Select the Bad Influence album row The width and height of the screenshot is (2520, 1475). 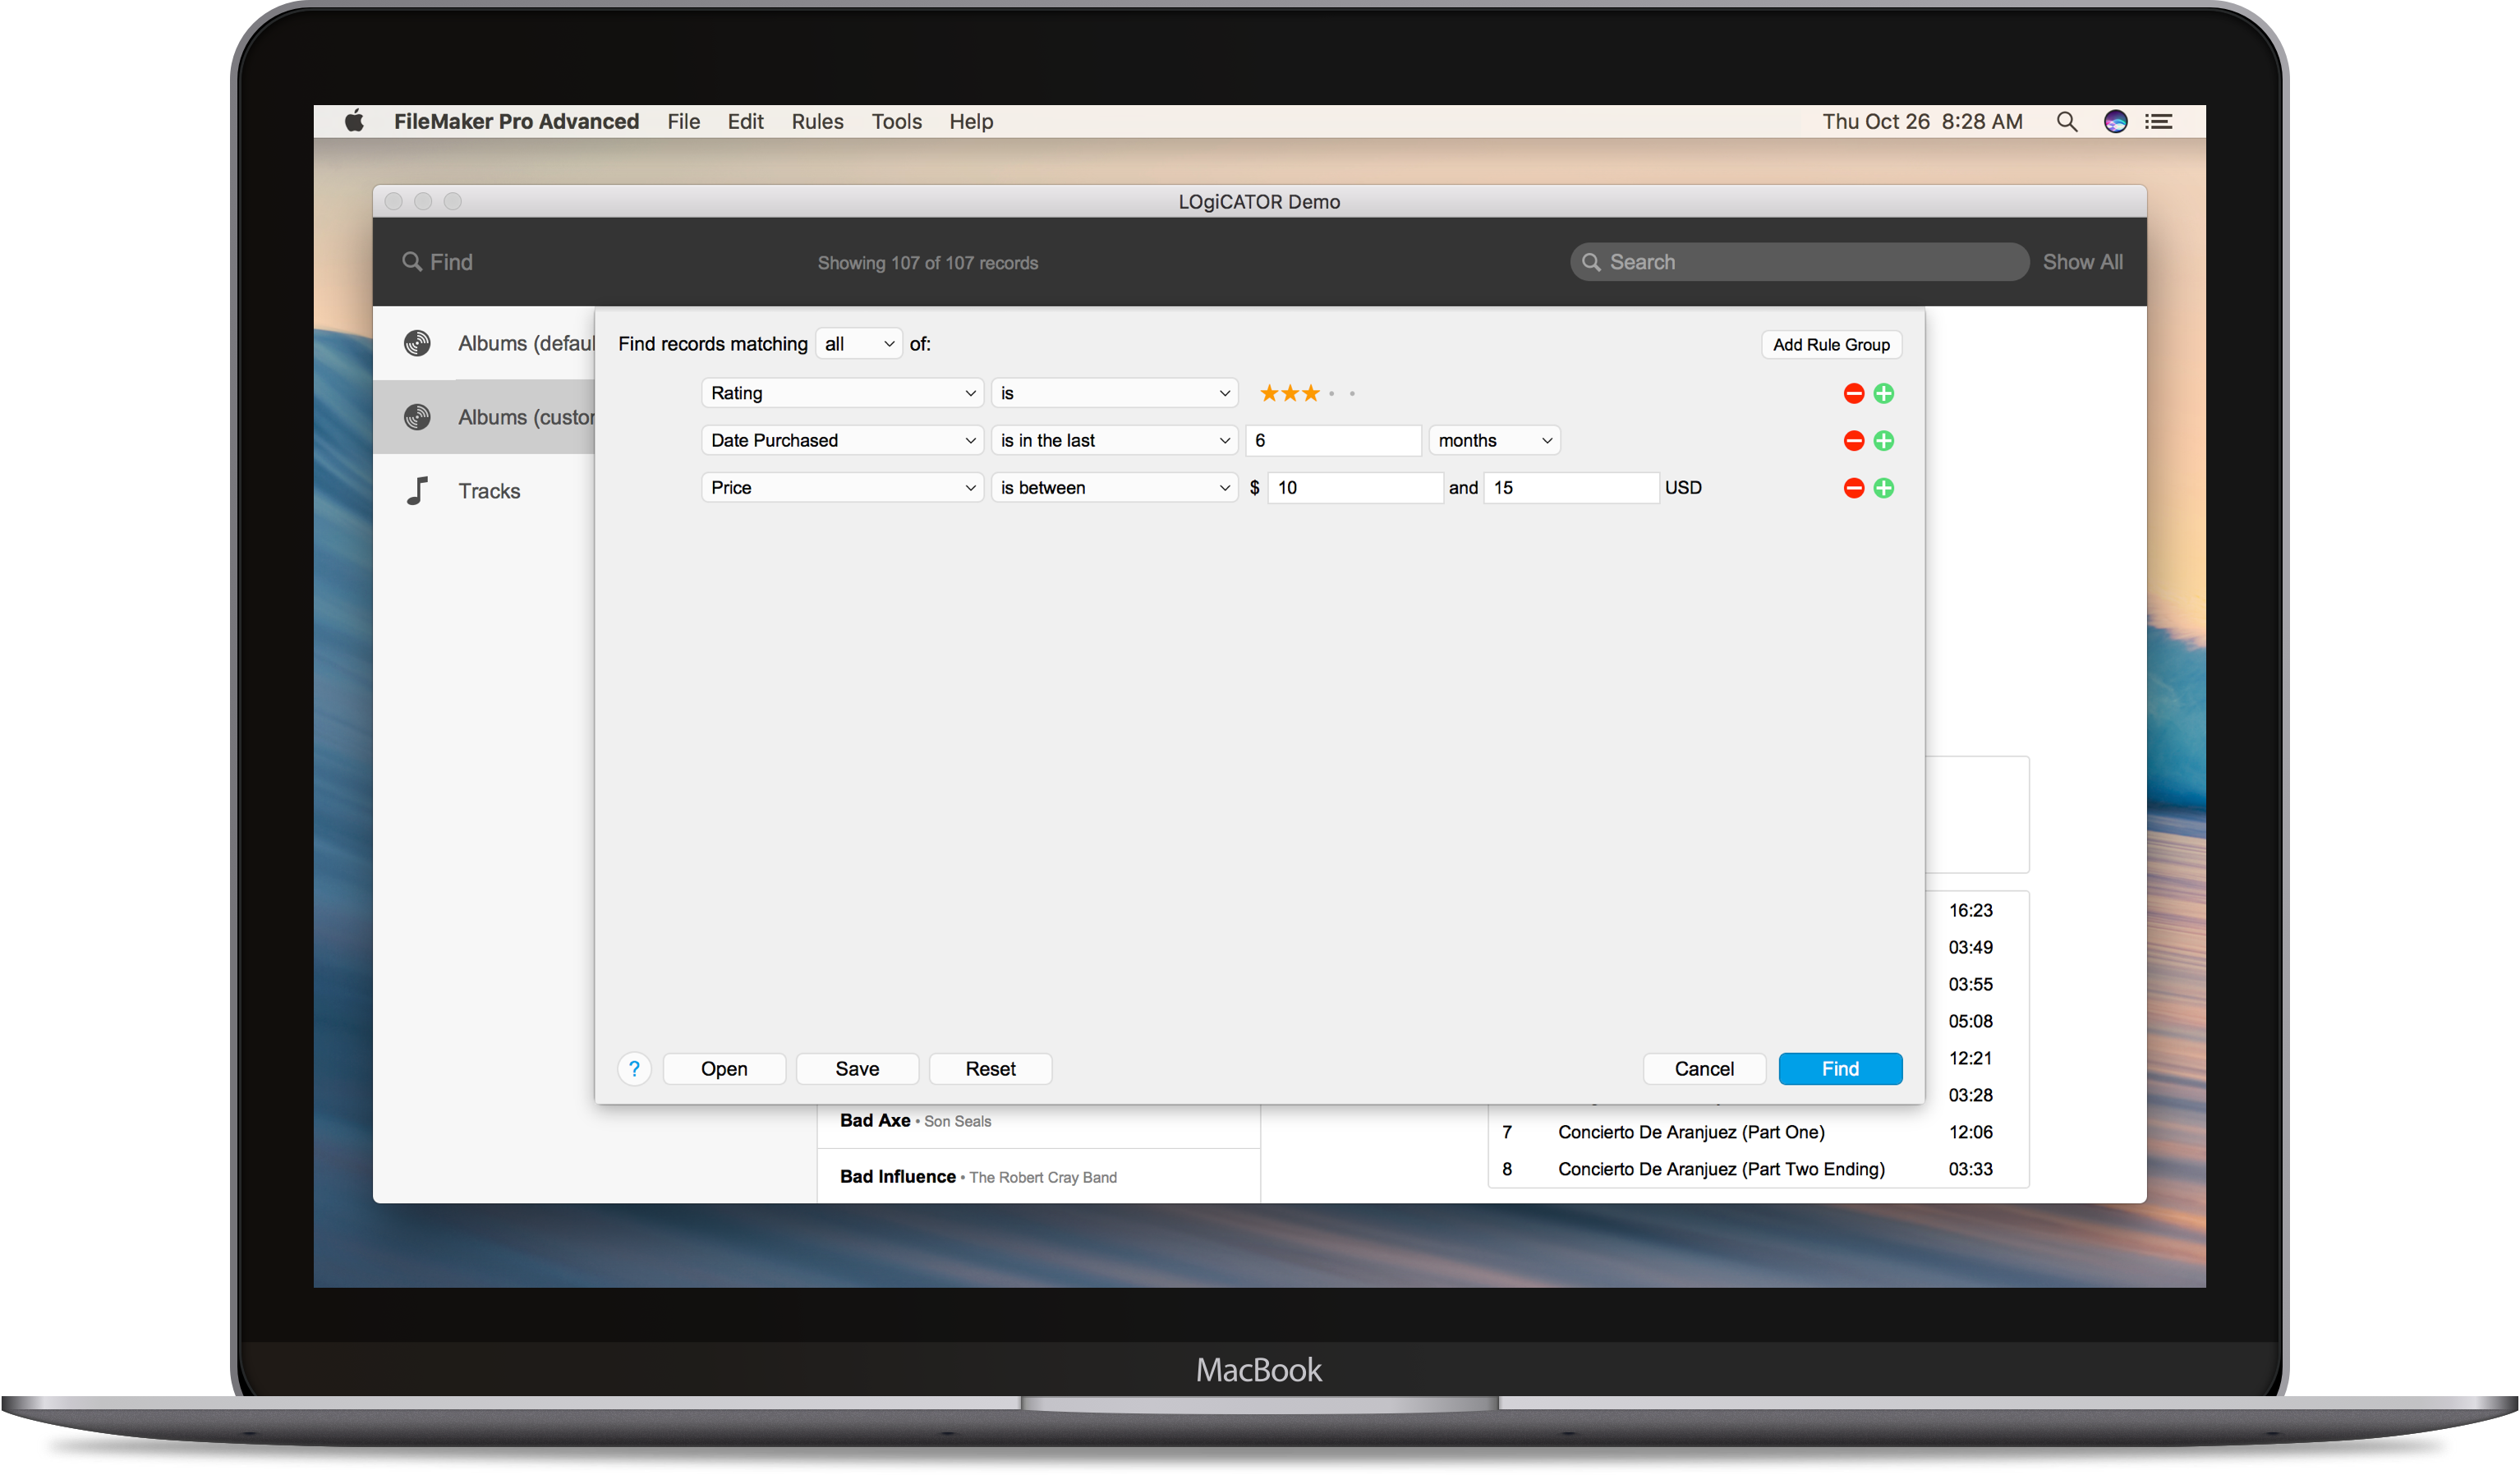[x=1038, y=1176]
